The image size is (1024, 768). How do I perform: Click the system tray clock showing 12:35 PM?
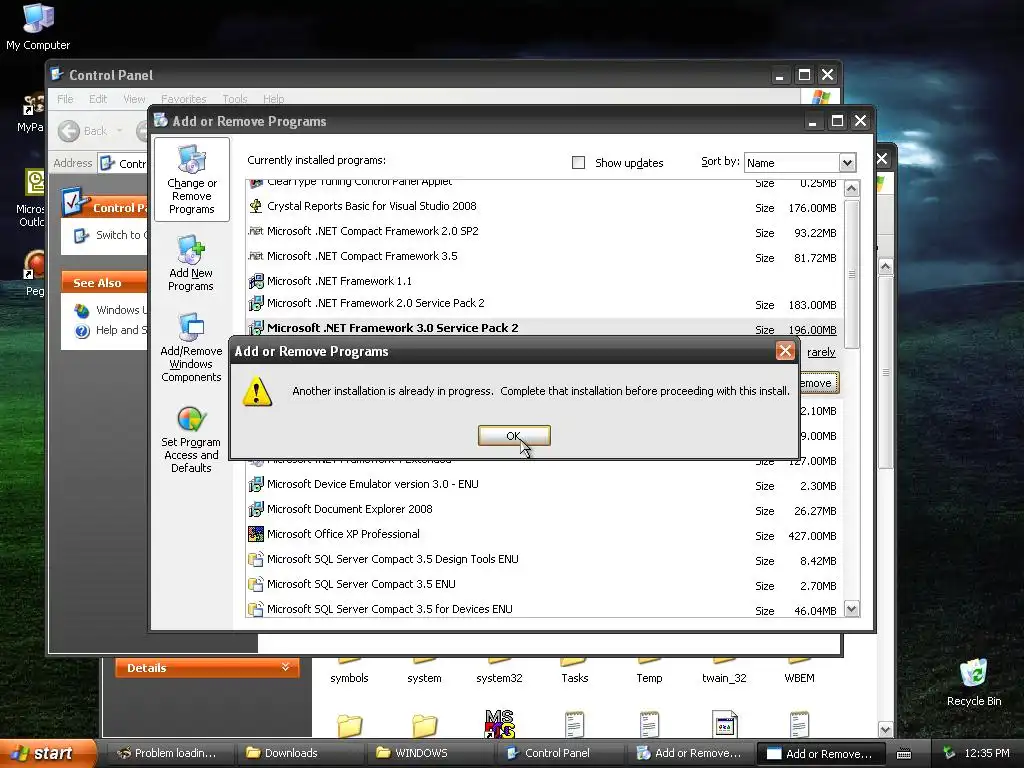987,753
